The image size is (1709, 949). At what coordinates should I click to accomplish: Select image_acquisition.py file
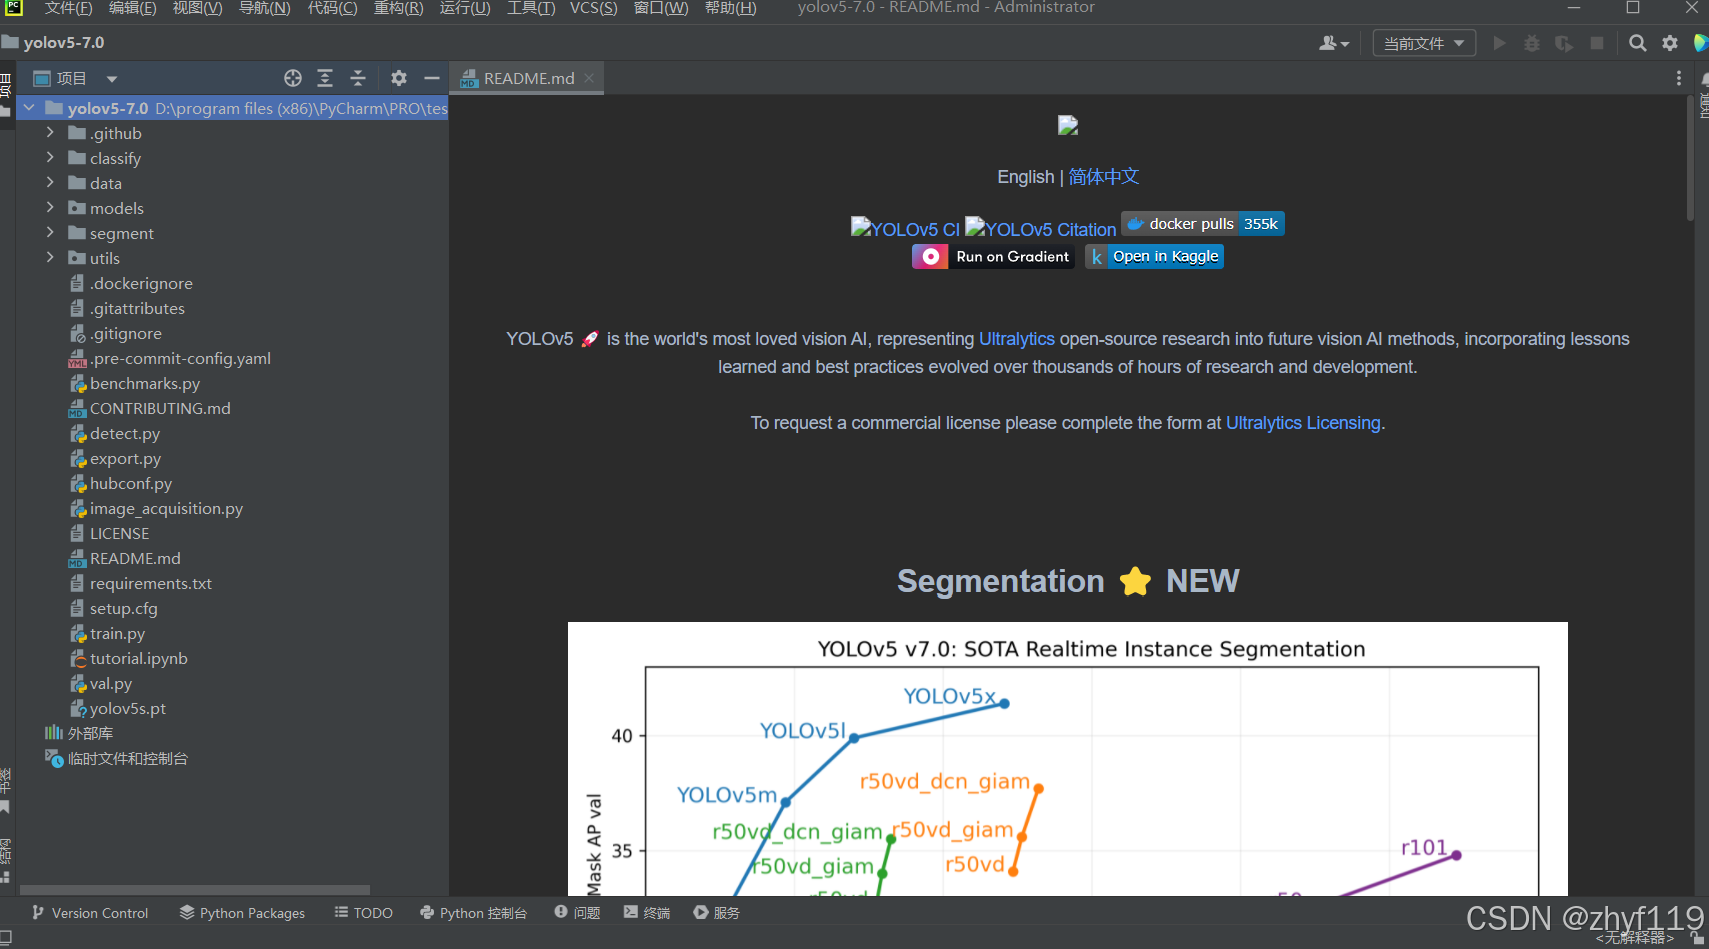coord(166,509)
